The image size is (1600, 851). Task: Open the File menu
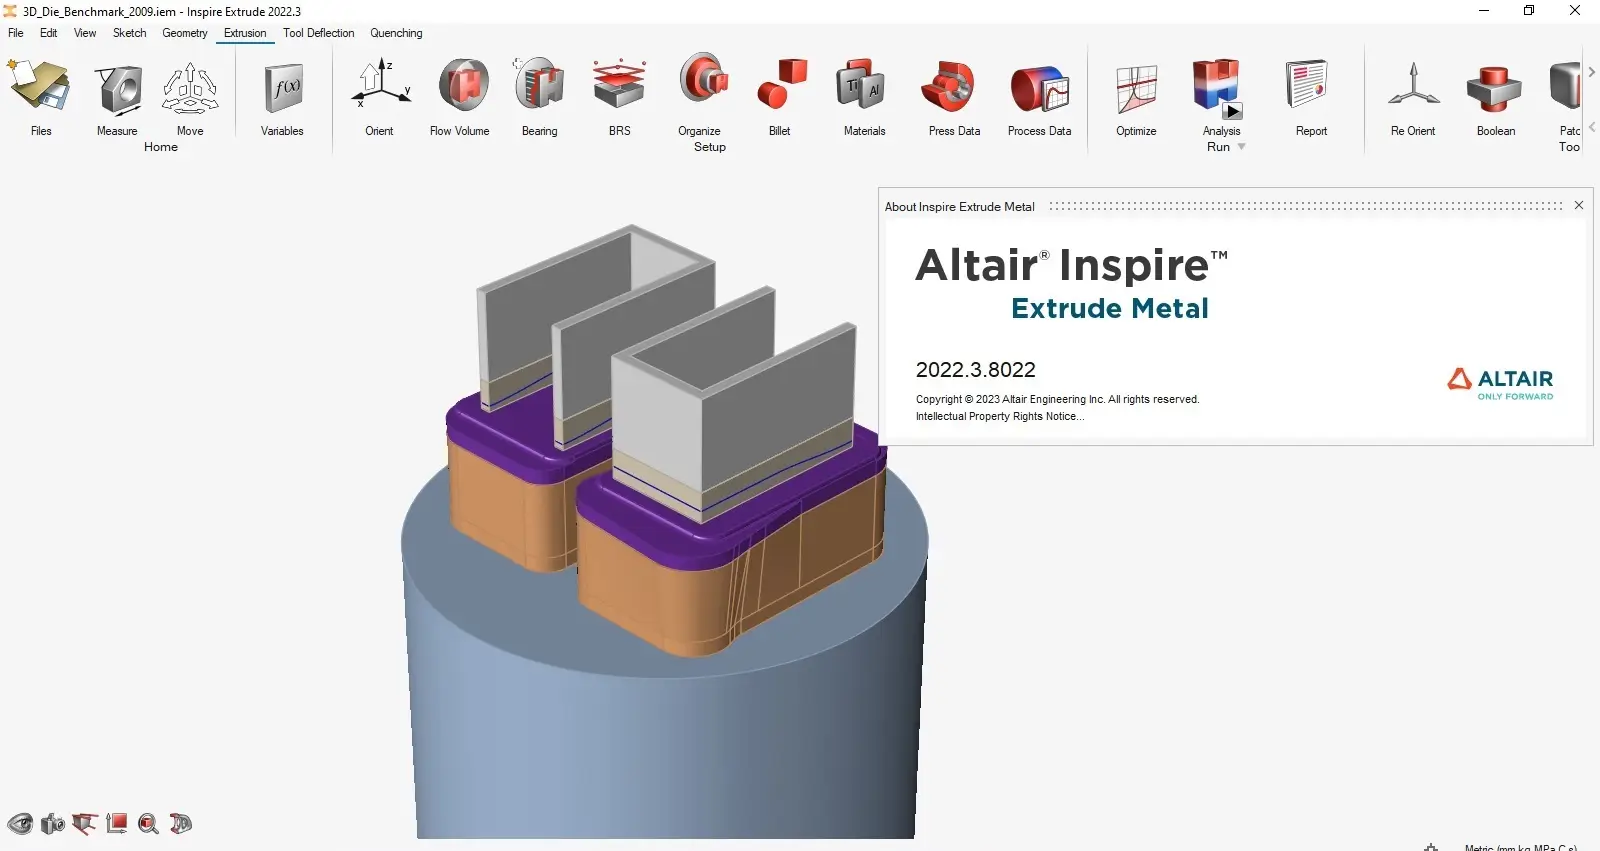(16, 33)
